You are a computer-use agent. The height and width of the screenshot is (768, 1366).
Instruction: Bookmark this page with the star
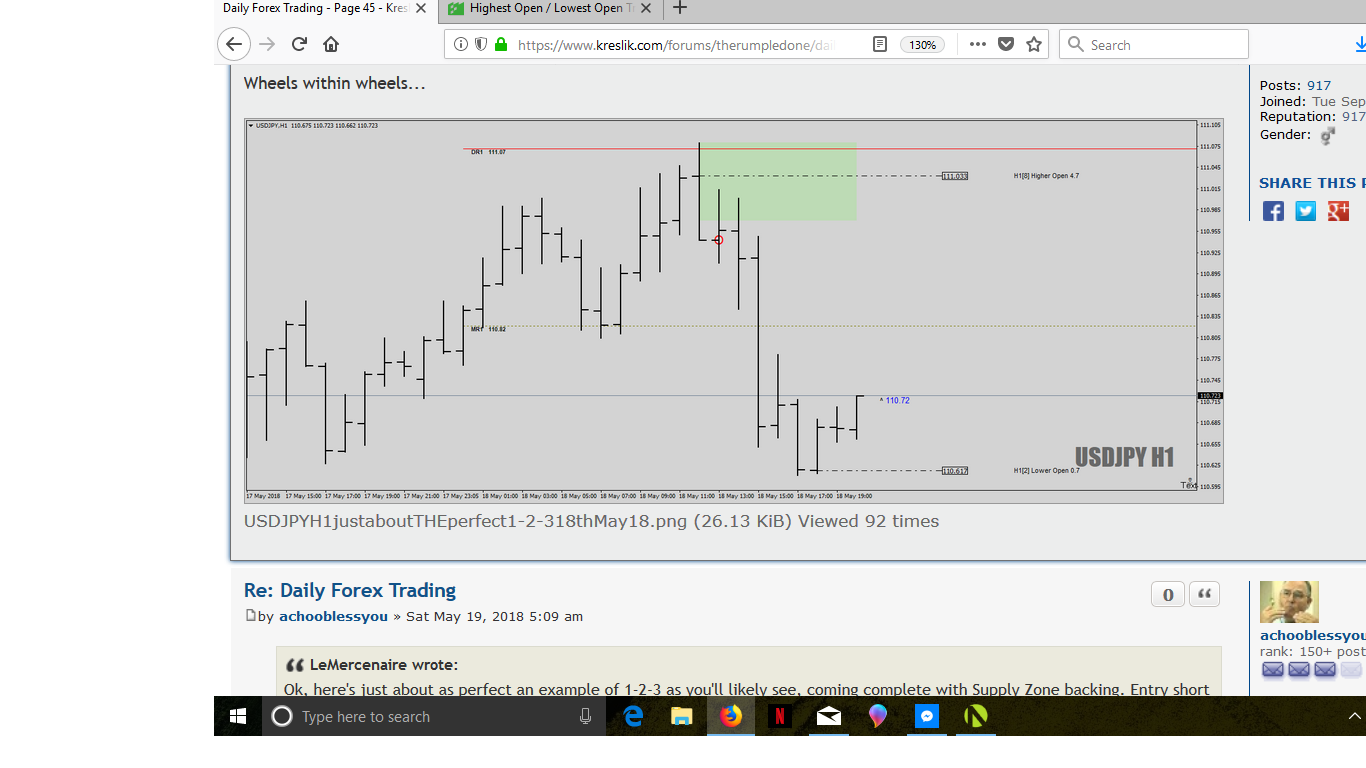pos(1034,44)
